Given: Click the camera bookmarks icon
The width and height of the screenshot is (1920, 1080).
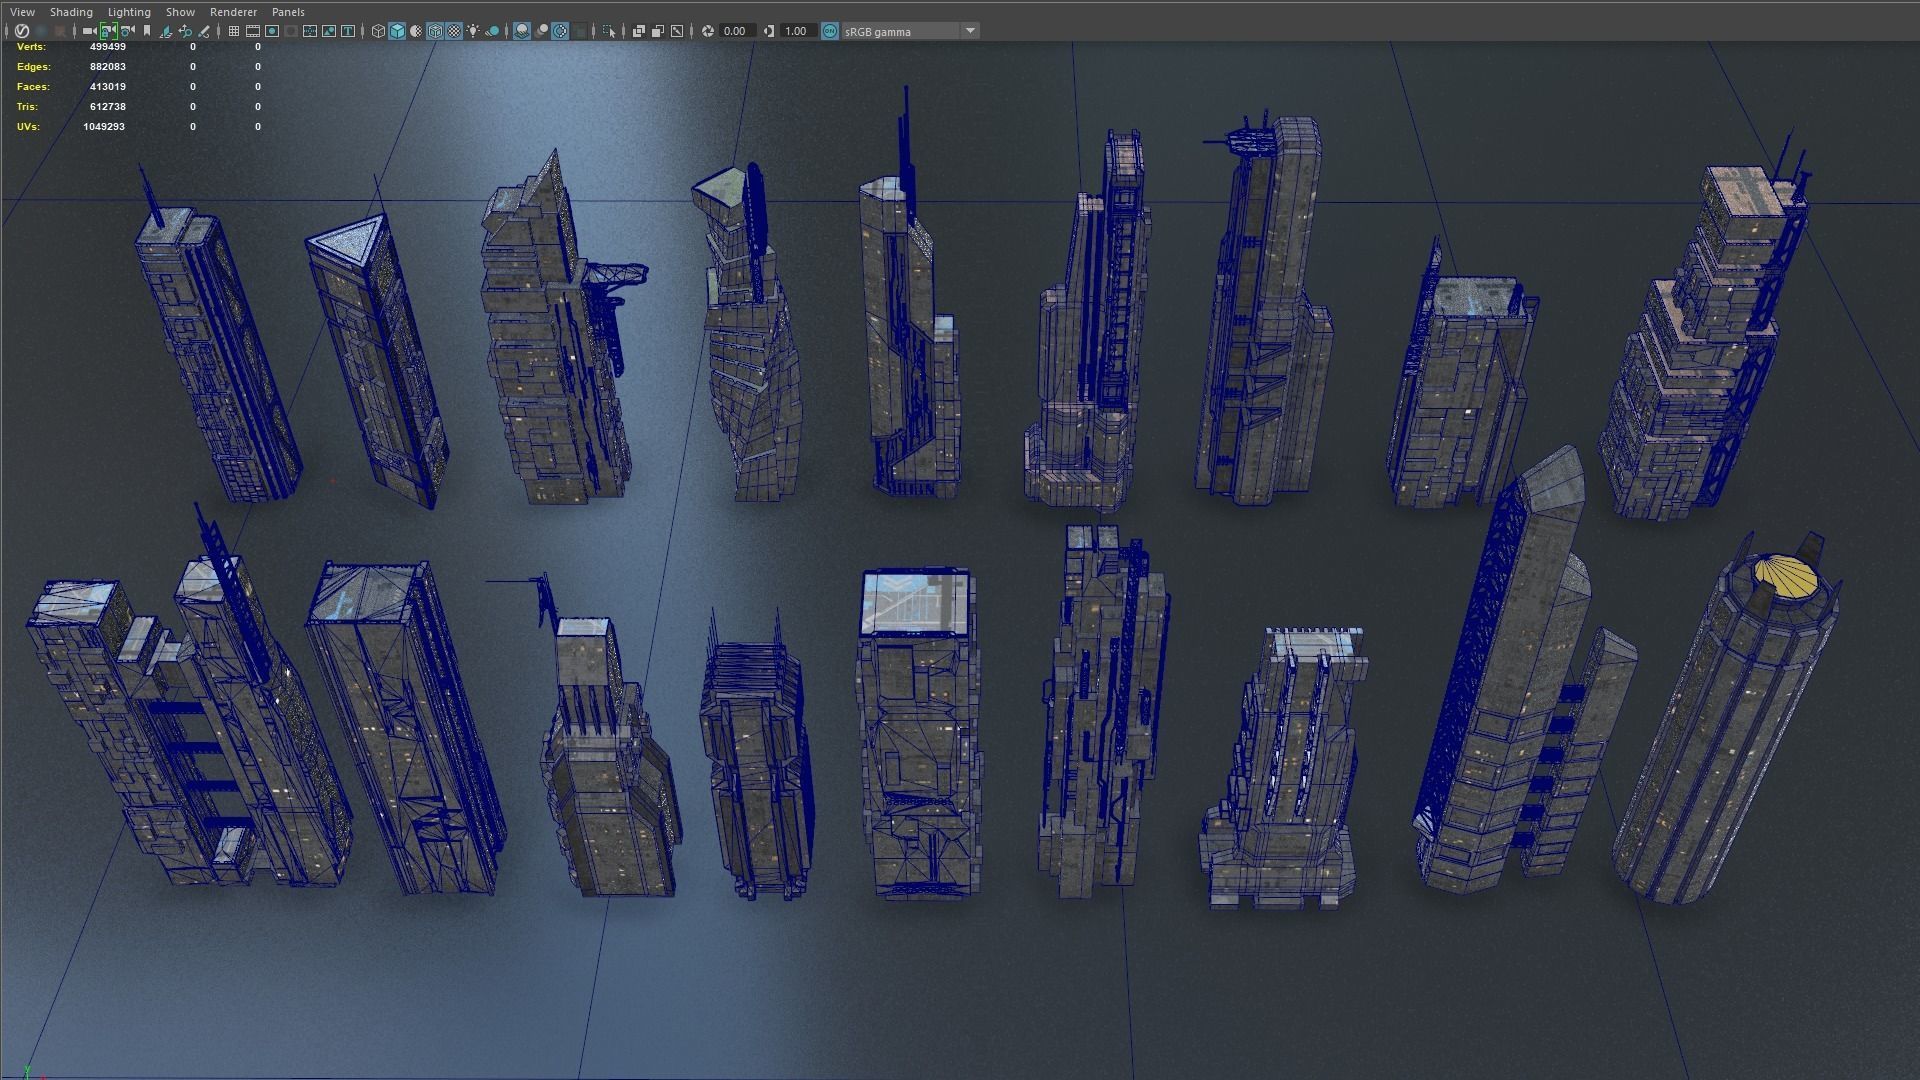Looking at the screenshot, I should coord(147,31).
